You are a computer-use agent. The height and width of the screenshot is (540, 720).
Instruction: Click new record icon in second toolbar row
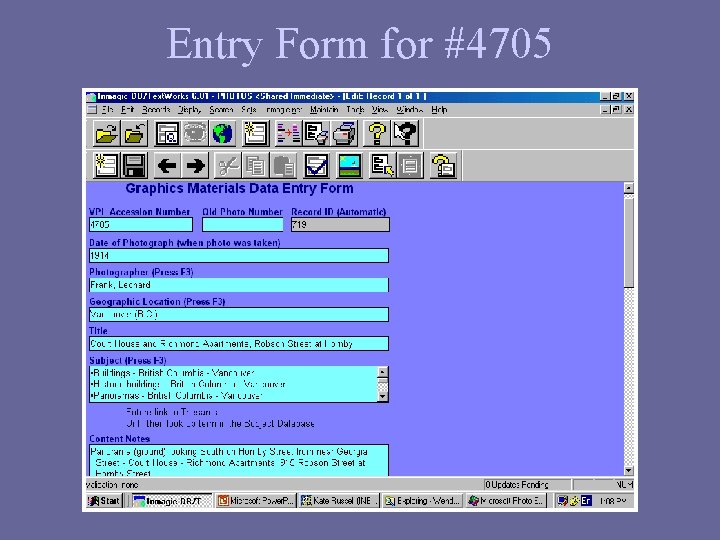click(106, 165)
